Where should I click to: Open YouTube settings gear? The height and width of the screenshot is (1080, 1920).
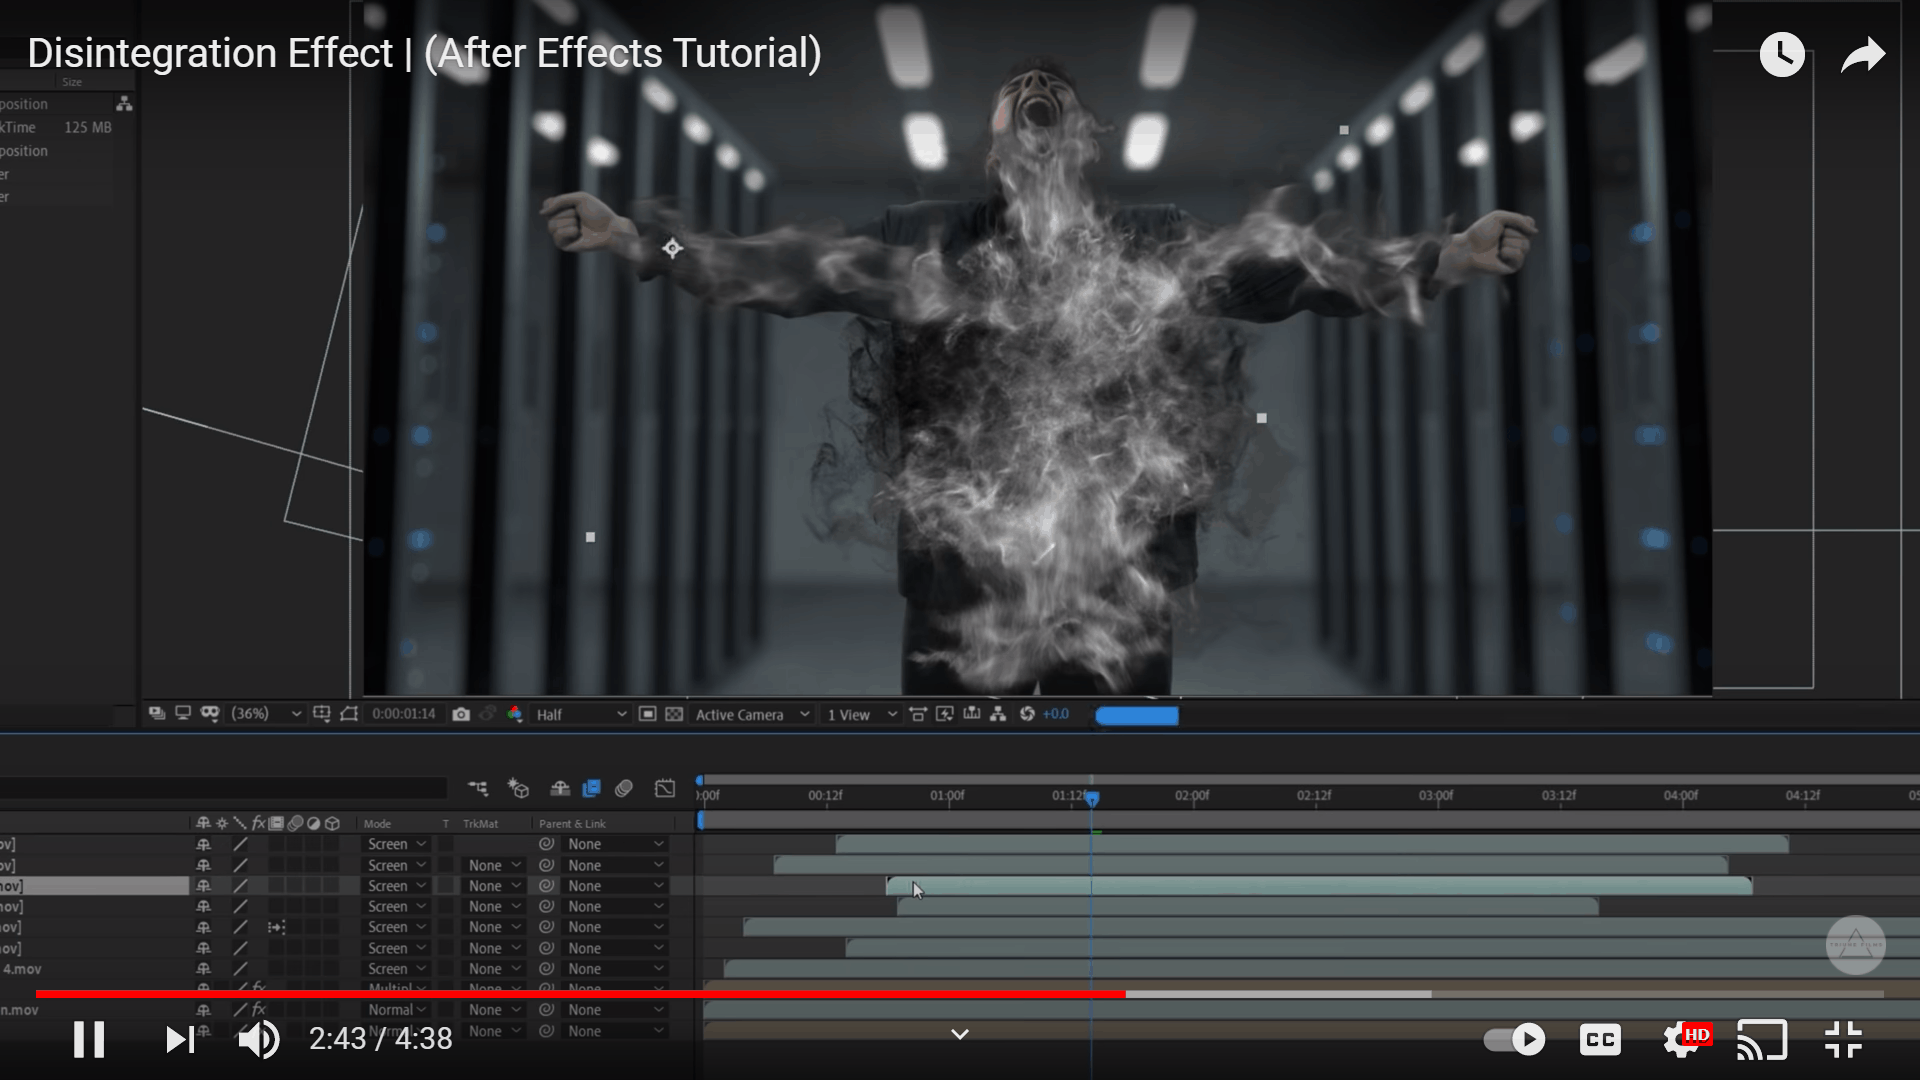1684,1040
